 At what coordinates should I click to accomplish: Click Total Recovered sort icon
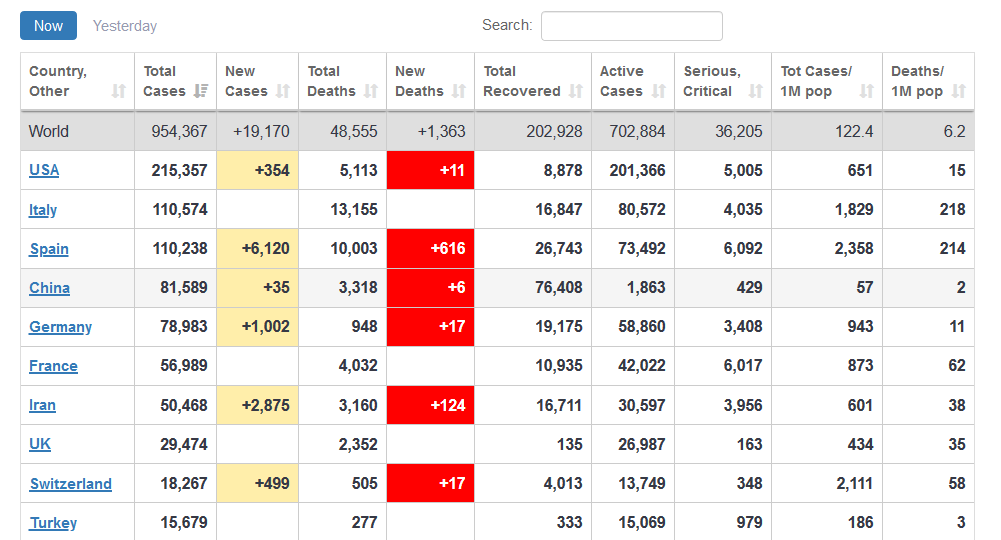(576, 91)
